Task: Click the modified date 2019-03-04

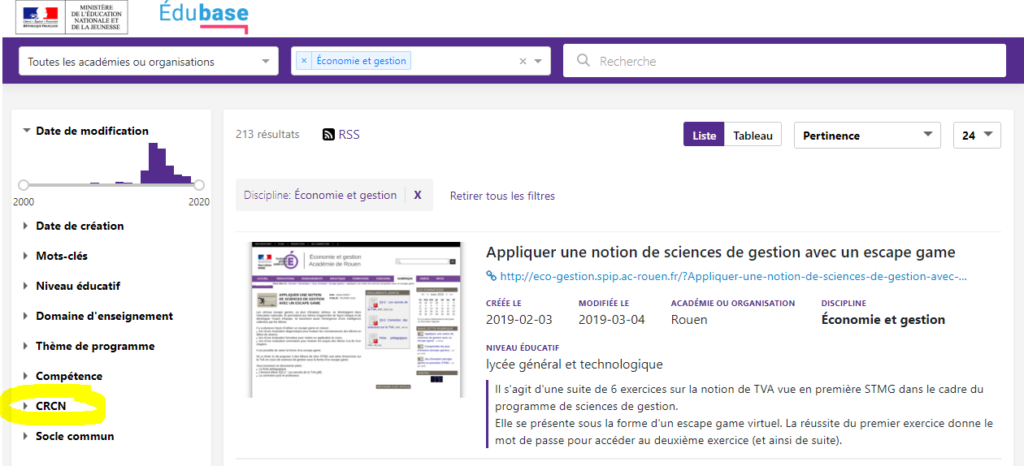Action: coord(611,320)
